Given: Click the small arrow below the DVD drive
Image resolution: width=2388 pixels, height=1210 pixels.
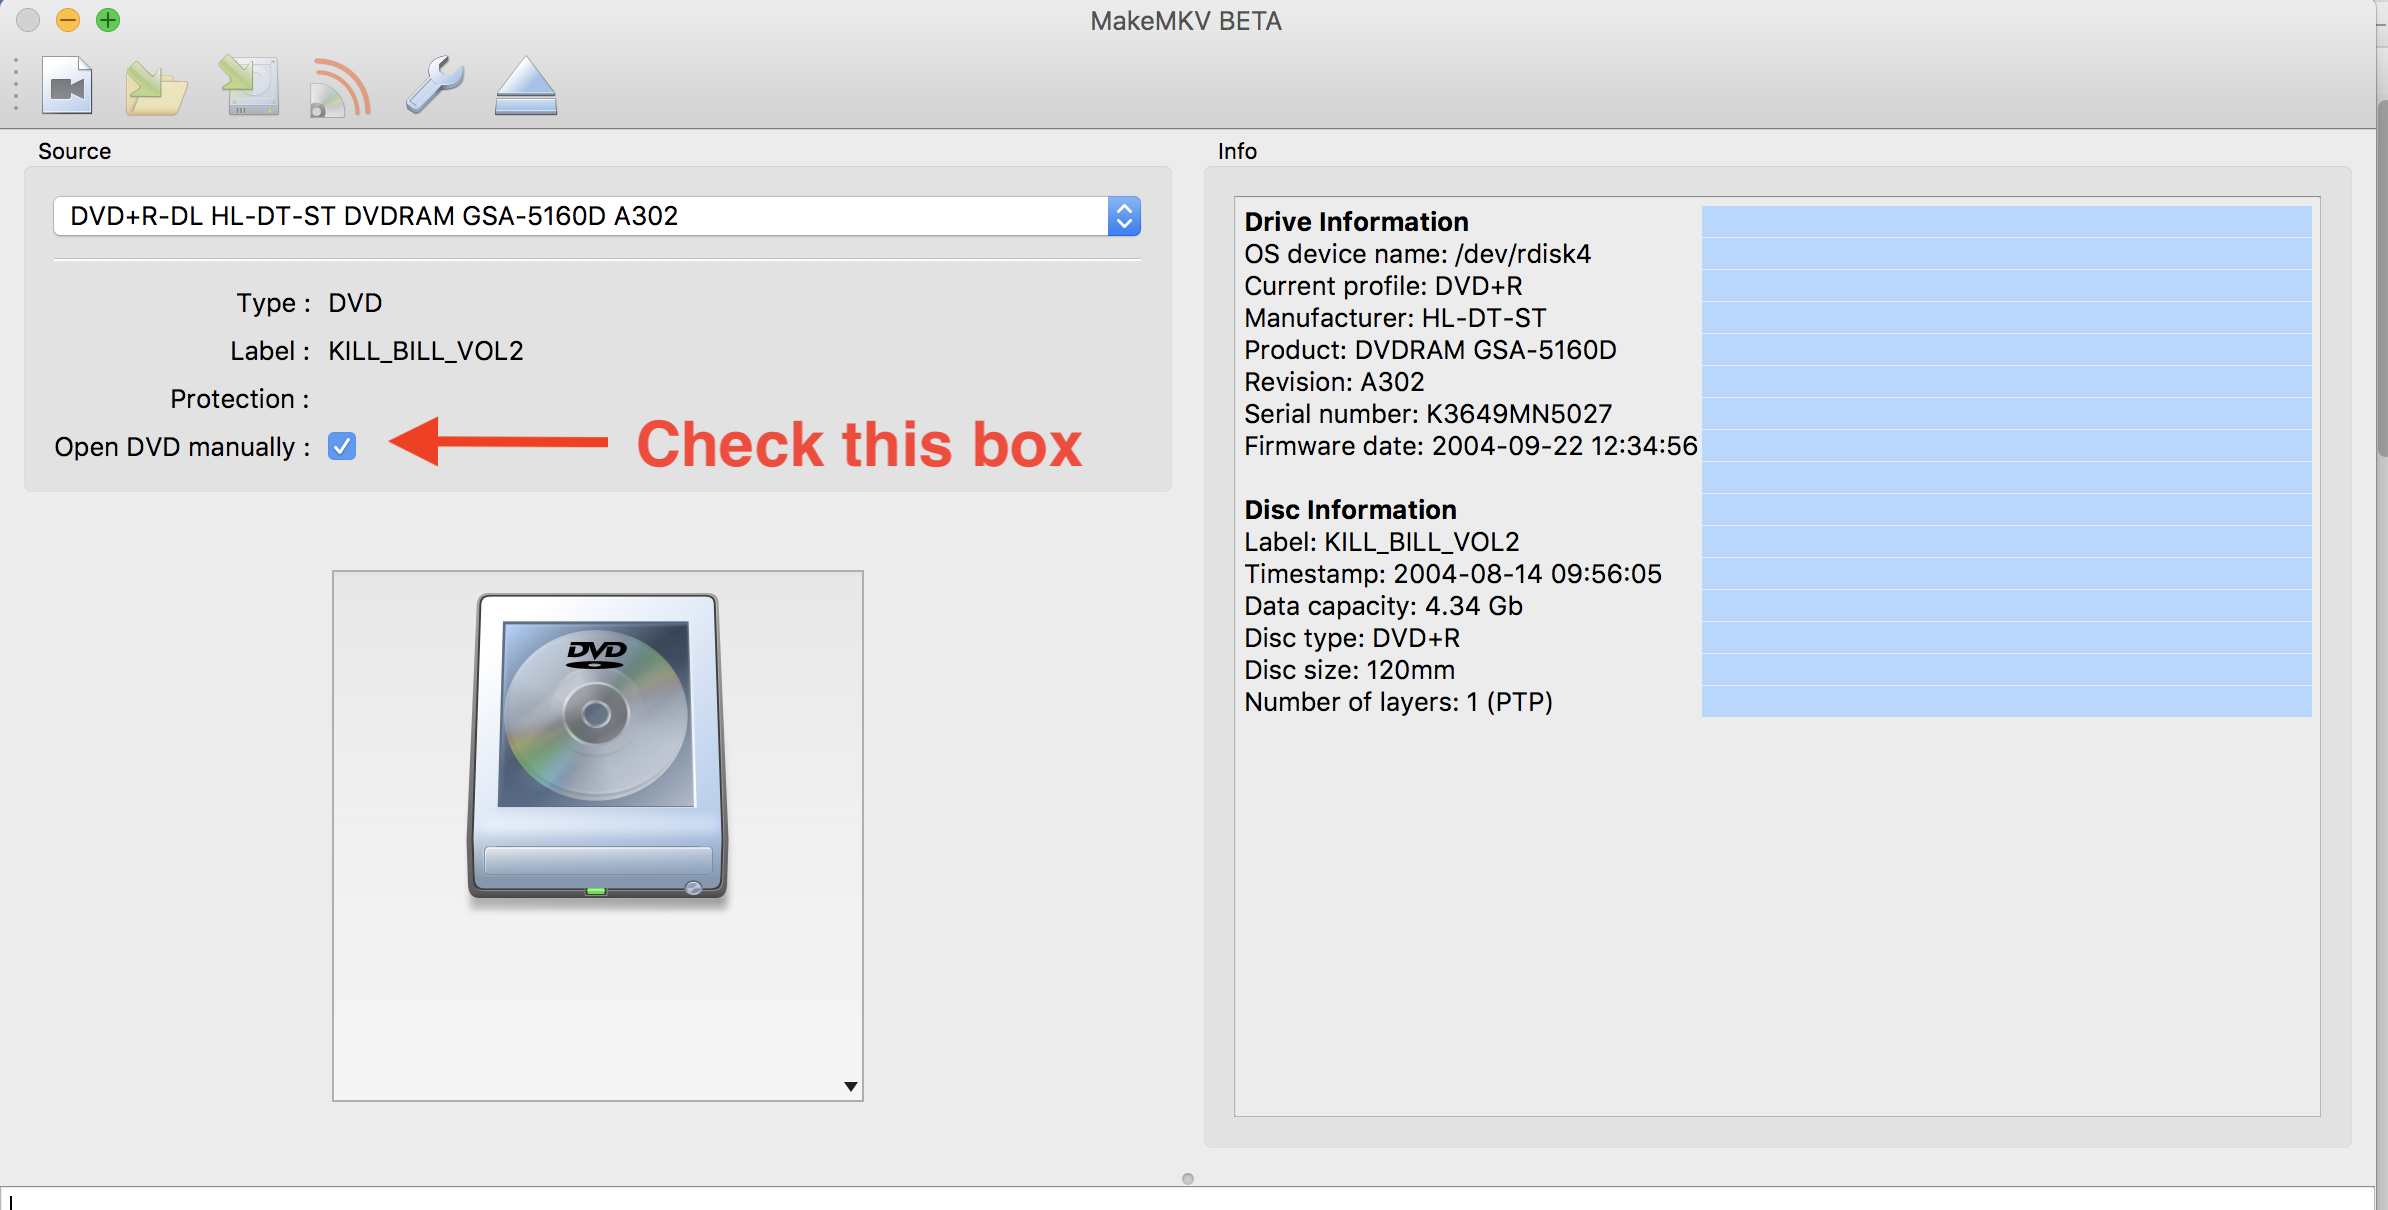Looking at the screenshot, I should pyautogui.click(x=851, y=1086).
